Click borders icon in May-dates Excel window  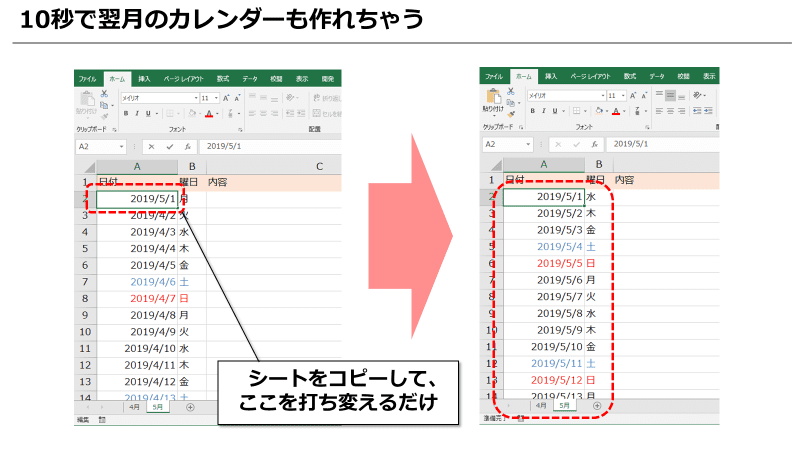coord(576,111)
